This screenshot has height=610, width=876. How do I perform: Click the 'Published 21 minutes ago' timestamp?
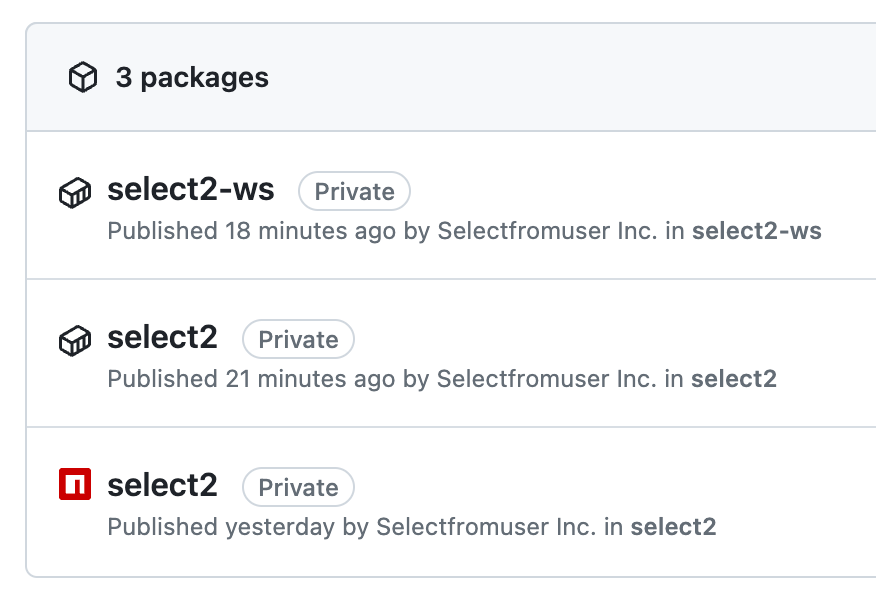pos(251,379)
